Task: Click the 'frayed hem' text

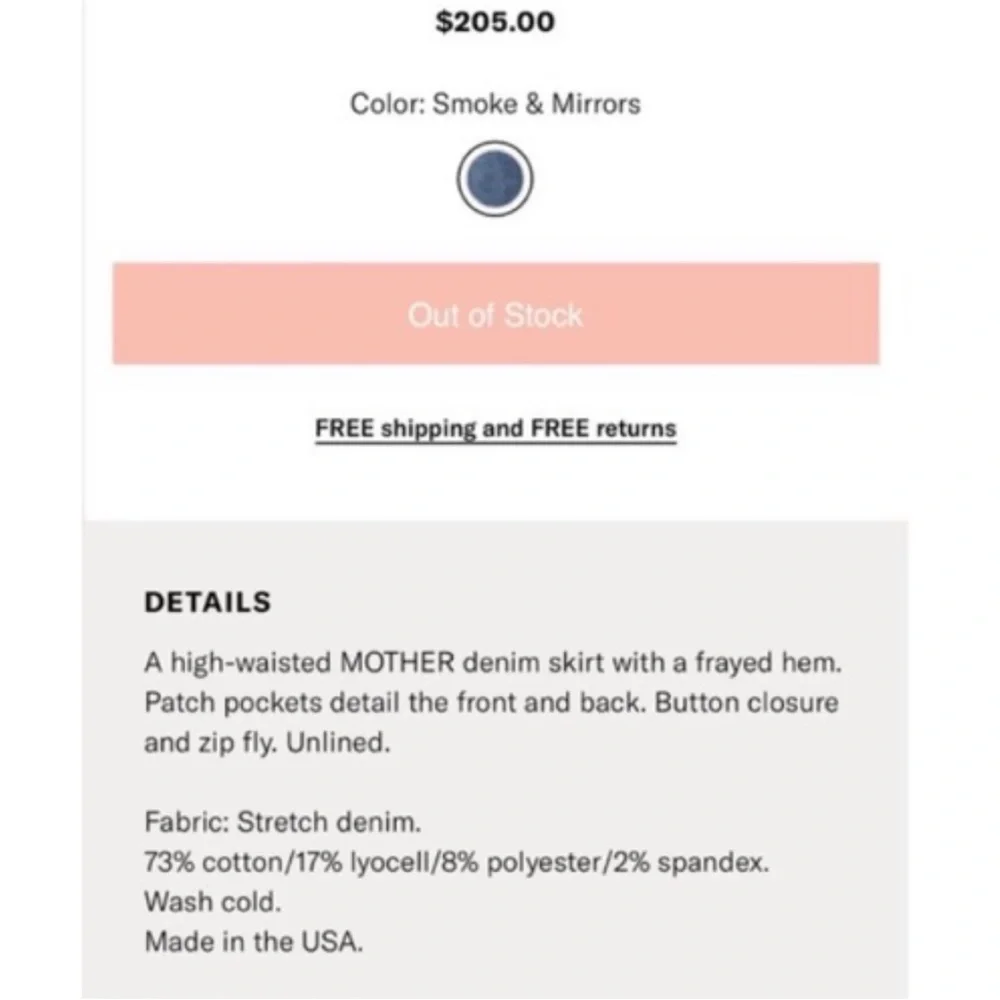Action: [x=768, y=663]
